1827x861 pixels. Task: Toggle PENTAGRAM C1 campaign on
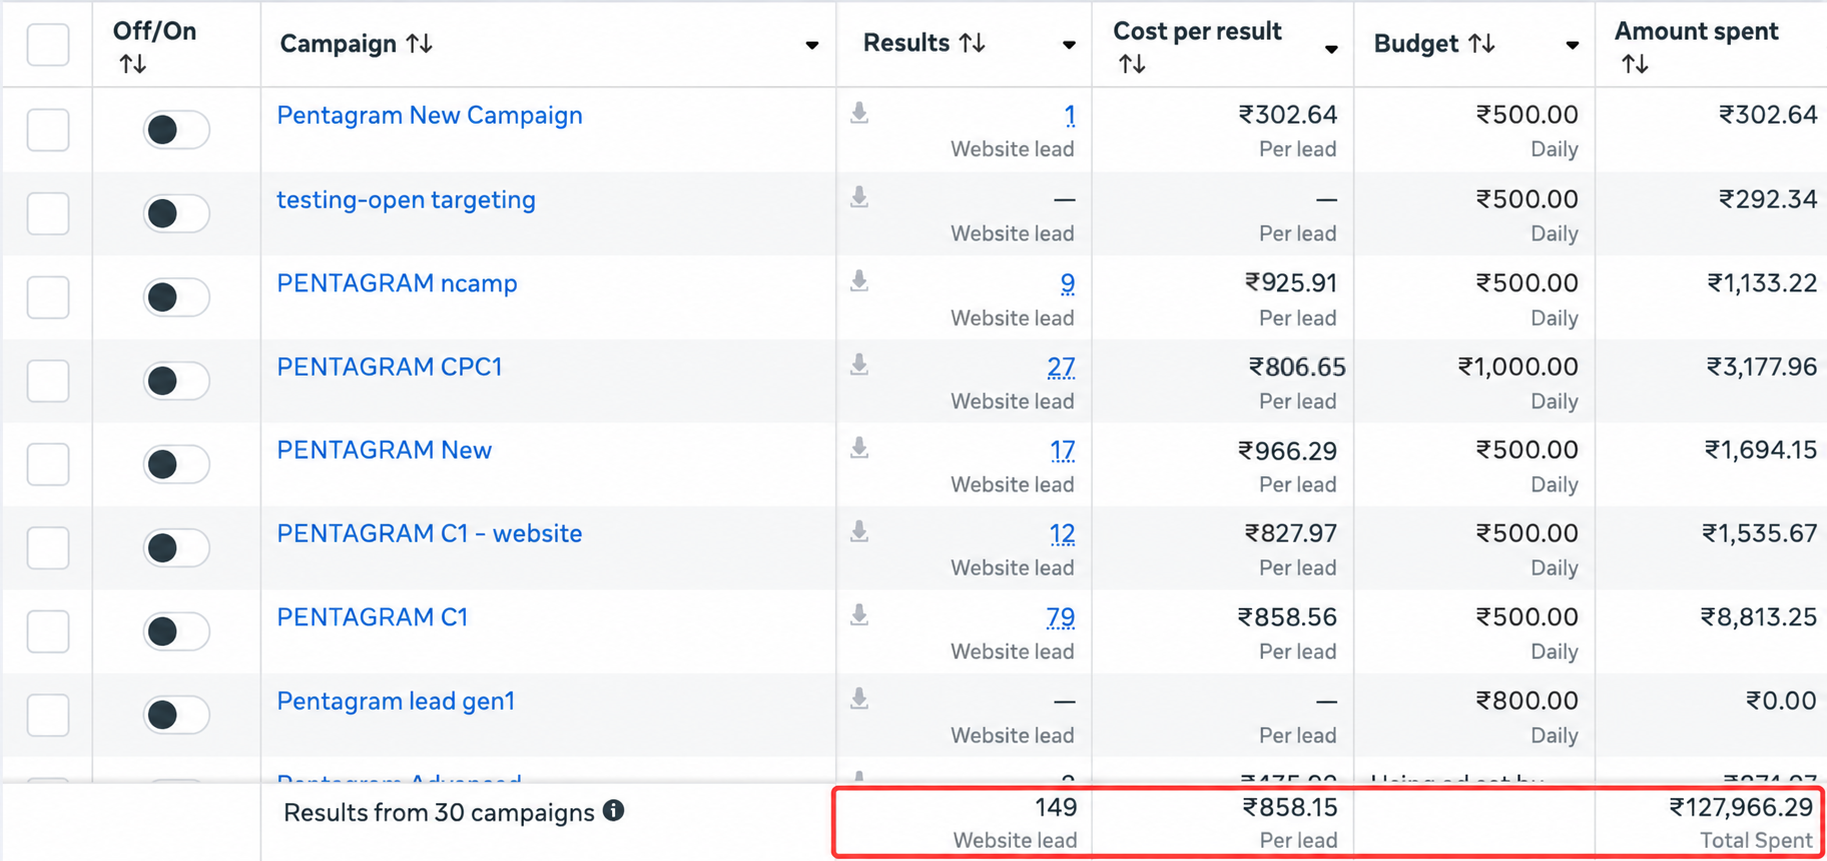pyautogui.click(x=176, y=631)
